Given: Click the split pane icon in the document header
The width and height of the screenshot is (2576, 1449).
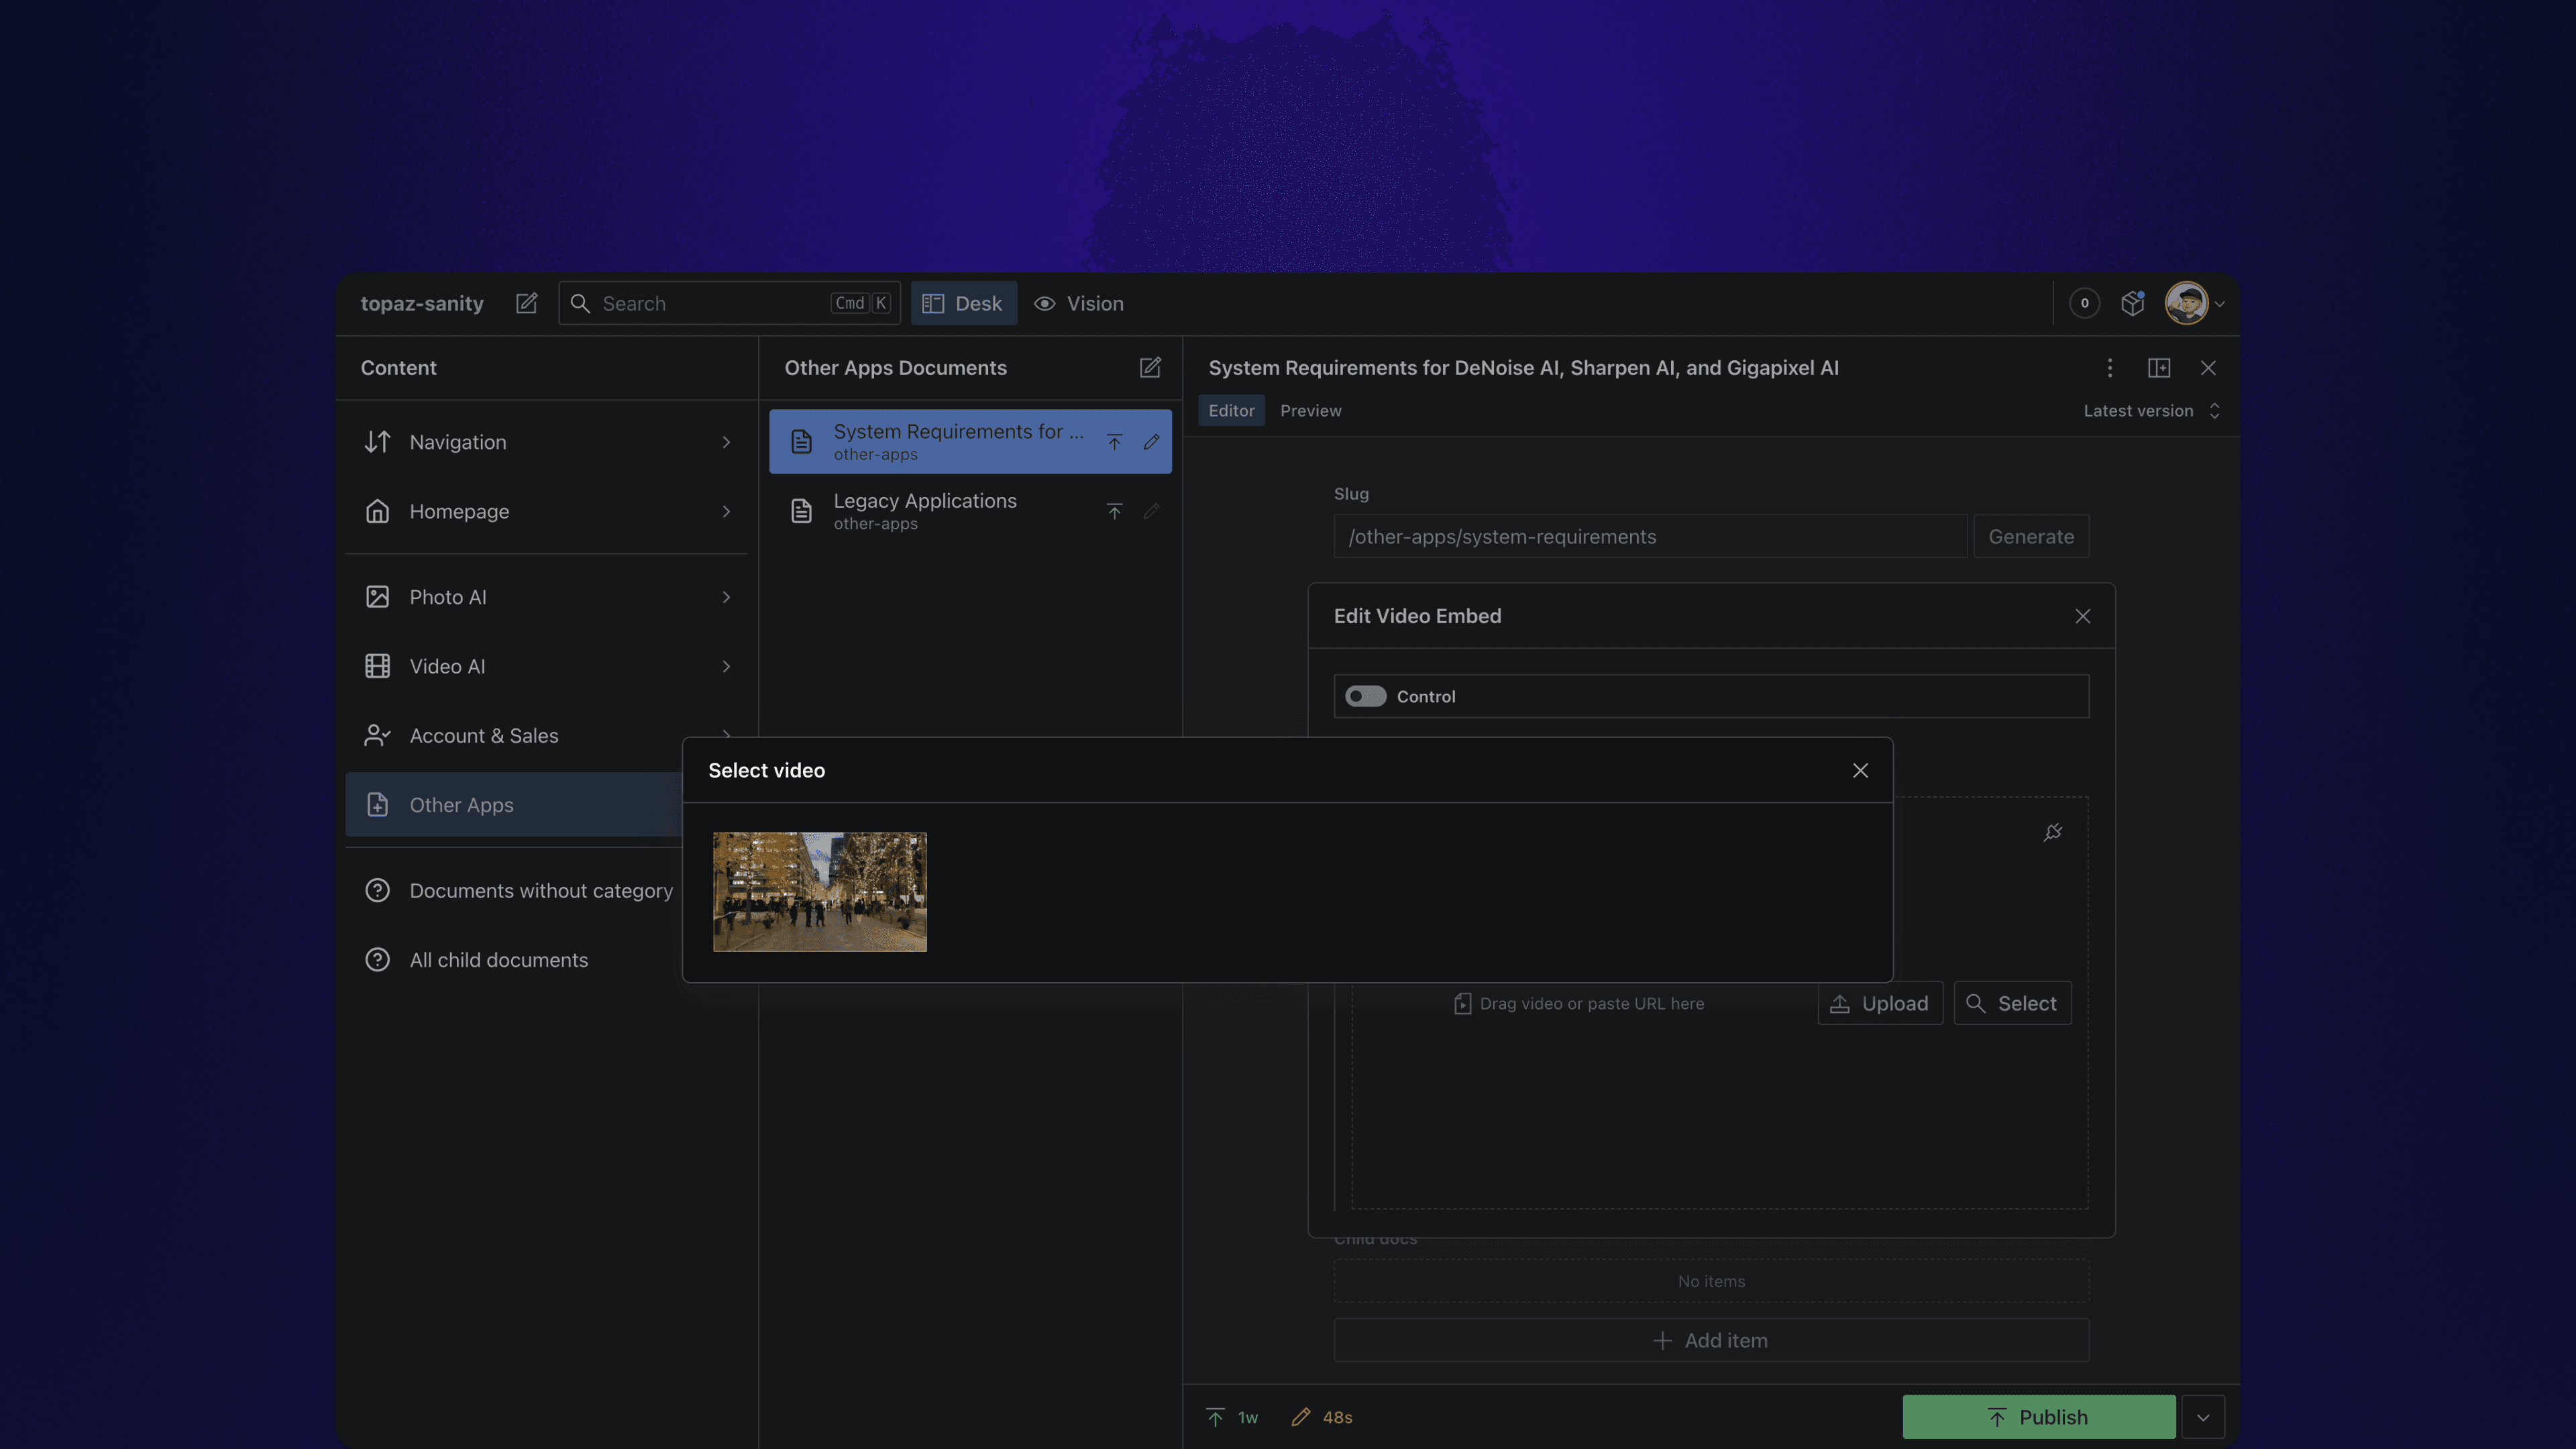Looking at the screenshot, I should pos(2160,368).
